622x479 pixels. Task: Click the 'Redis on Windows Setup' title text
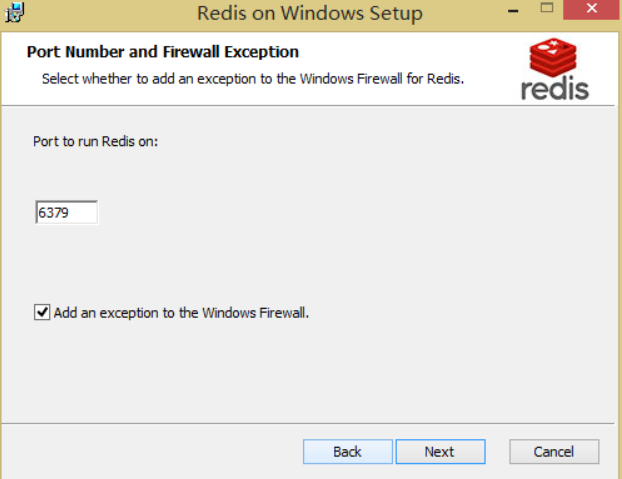pyautogui.click(x=310, y=13)
